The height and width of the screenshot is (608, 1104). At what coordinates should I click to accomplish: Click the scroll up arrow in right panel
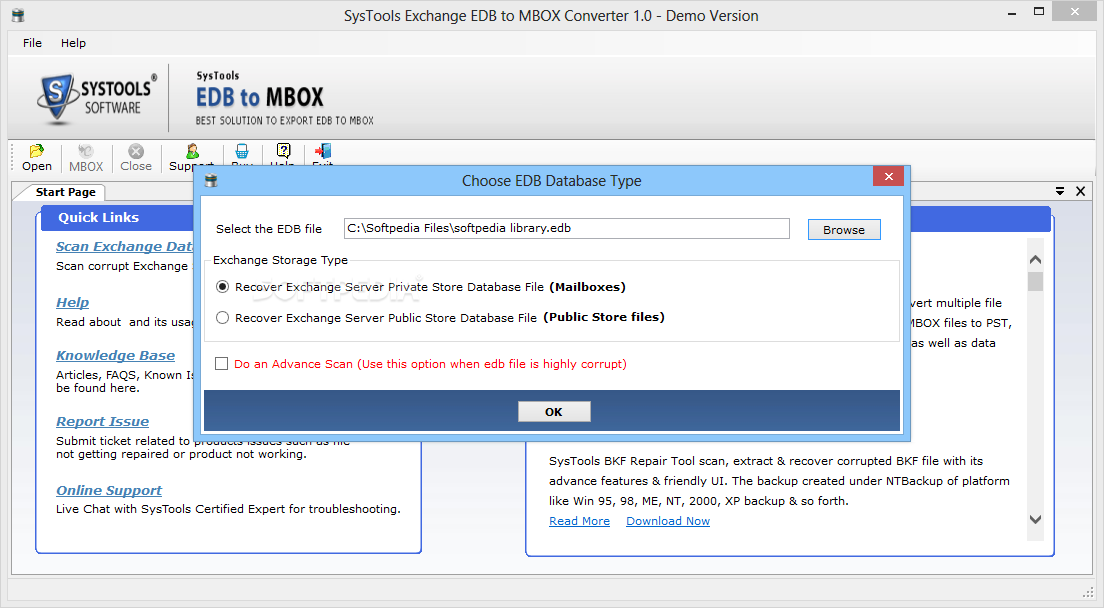[1035, 260]
